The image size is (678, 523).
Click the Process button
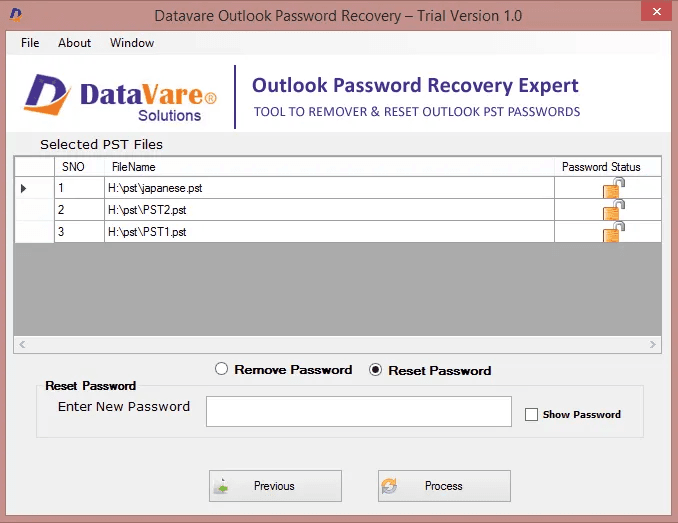pos(445,486)
